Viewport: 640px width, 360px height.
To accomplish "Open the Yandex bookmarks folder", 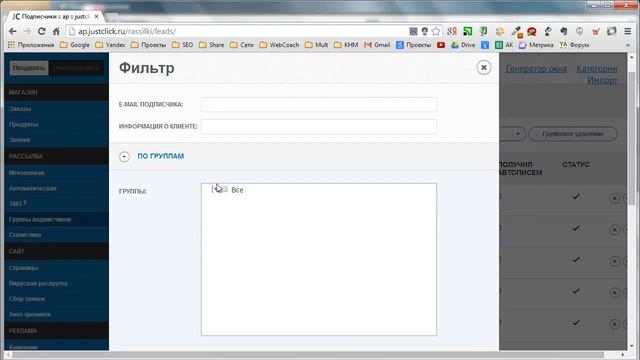I will click(110, 45).
